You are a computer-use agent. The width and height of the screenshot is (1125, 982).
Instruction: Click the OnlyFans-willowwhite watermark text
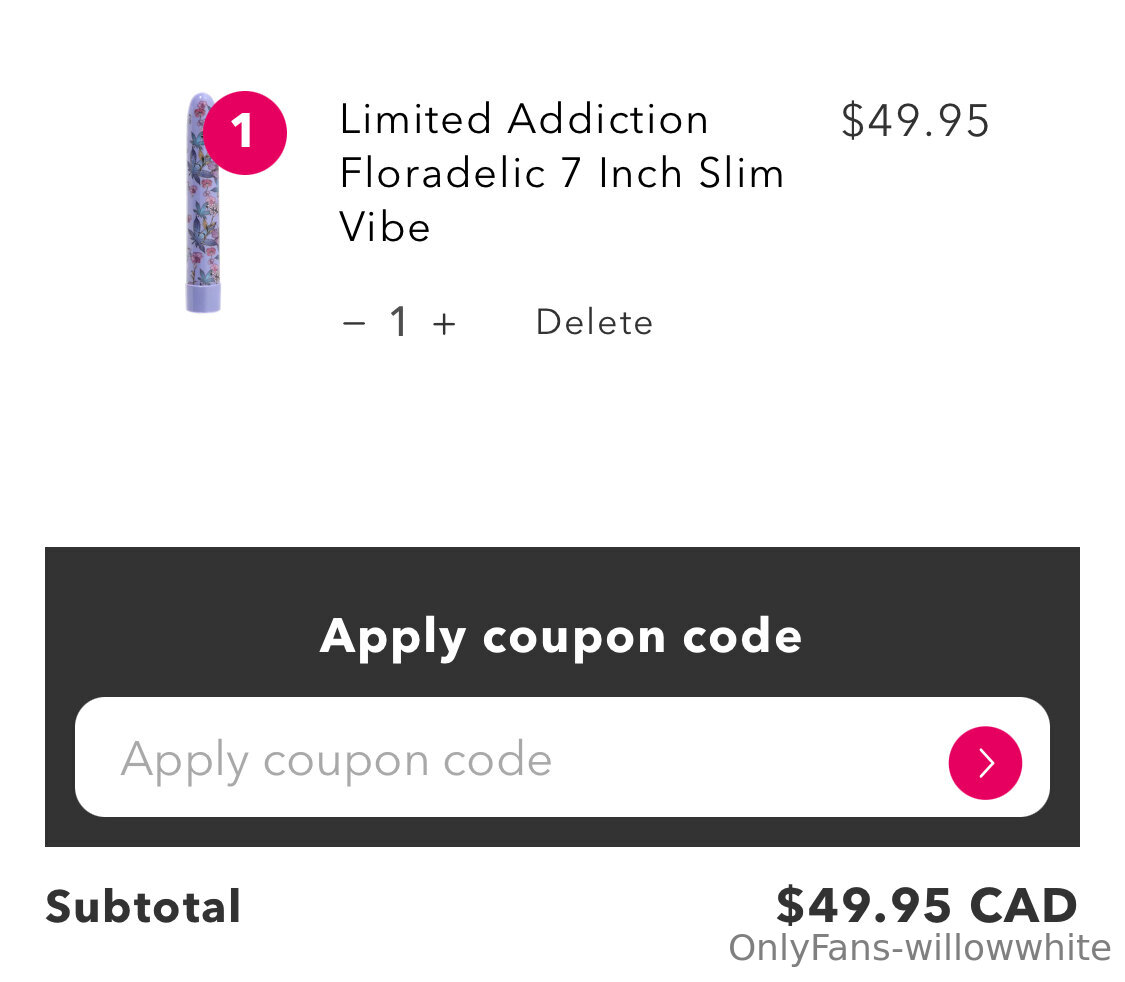(x=919, y=948)
